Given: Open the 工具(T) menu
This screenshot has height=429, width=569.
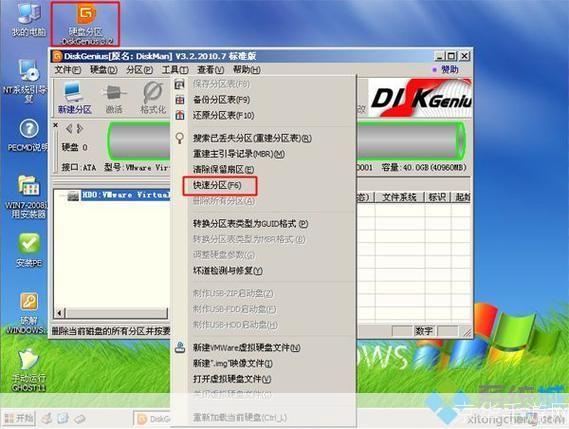Looking at the screenshot, I should click(x=175, y=69).
